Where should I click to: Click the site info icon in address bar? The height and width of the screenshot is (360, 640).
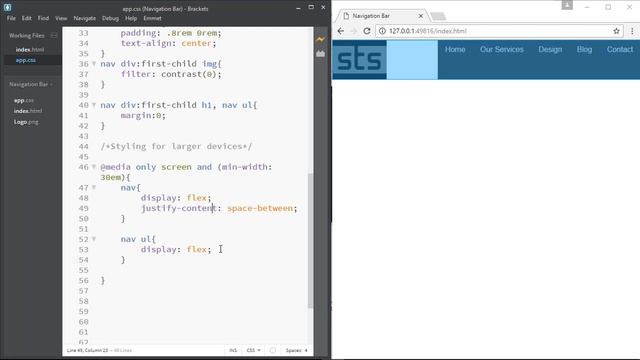pyautogui.click(x=382, y=31)
